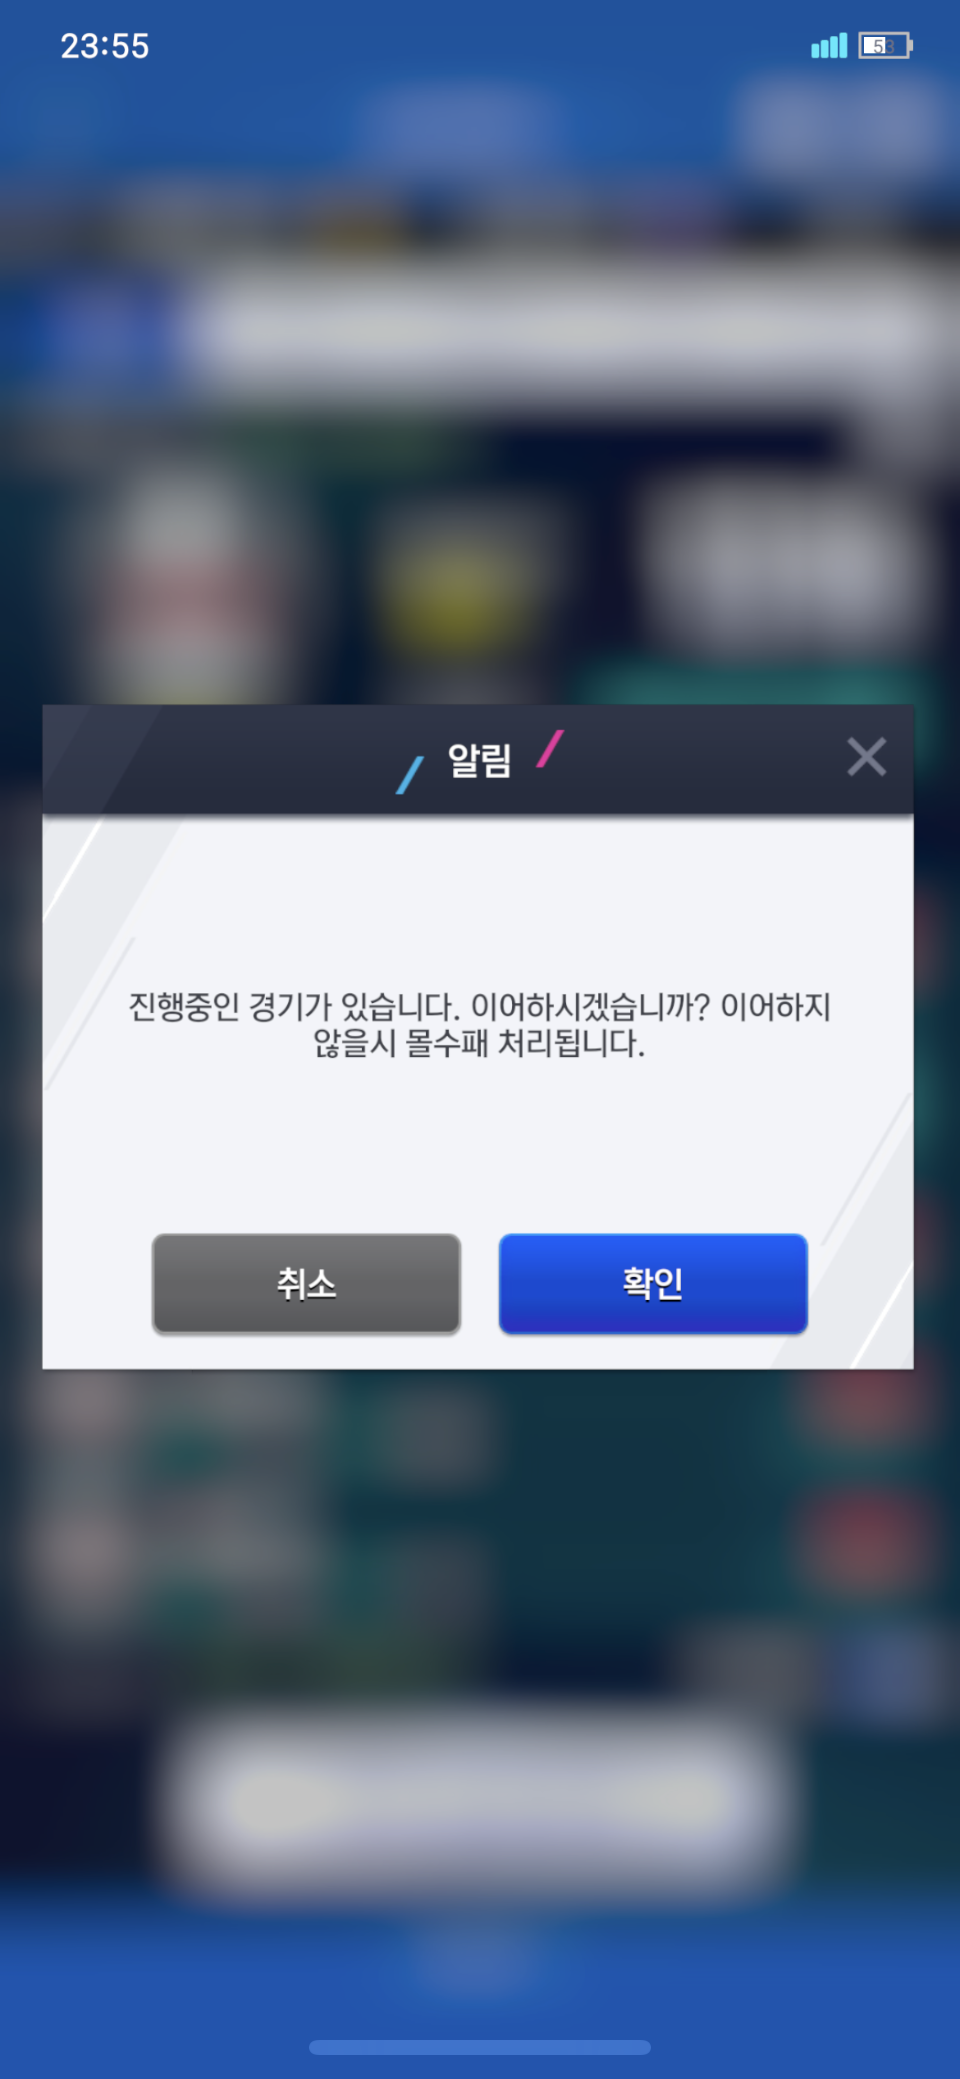Close the 알림 dialog with the X icon
The height and width of the screenshot is (2079, 960).
pyautogui.click(x=866, y=757)
